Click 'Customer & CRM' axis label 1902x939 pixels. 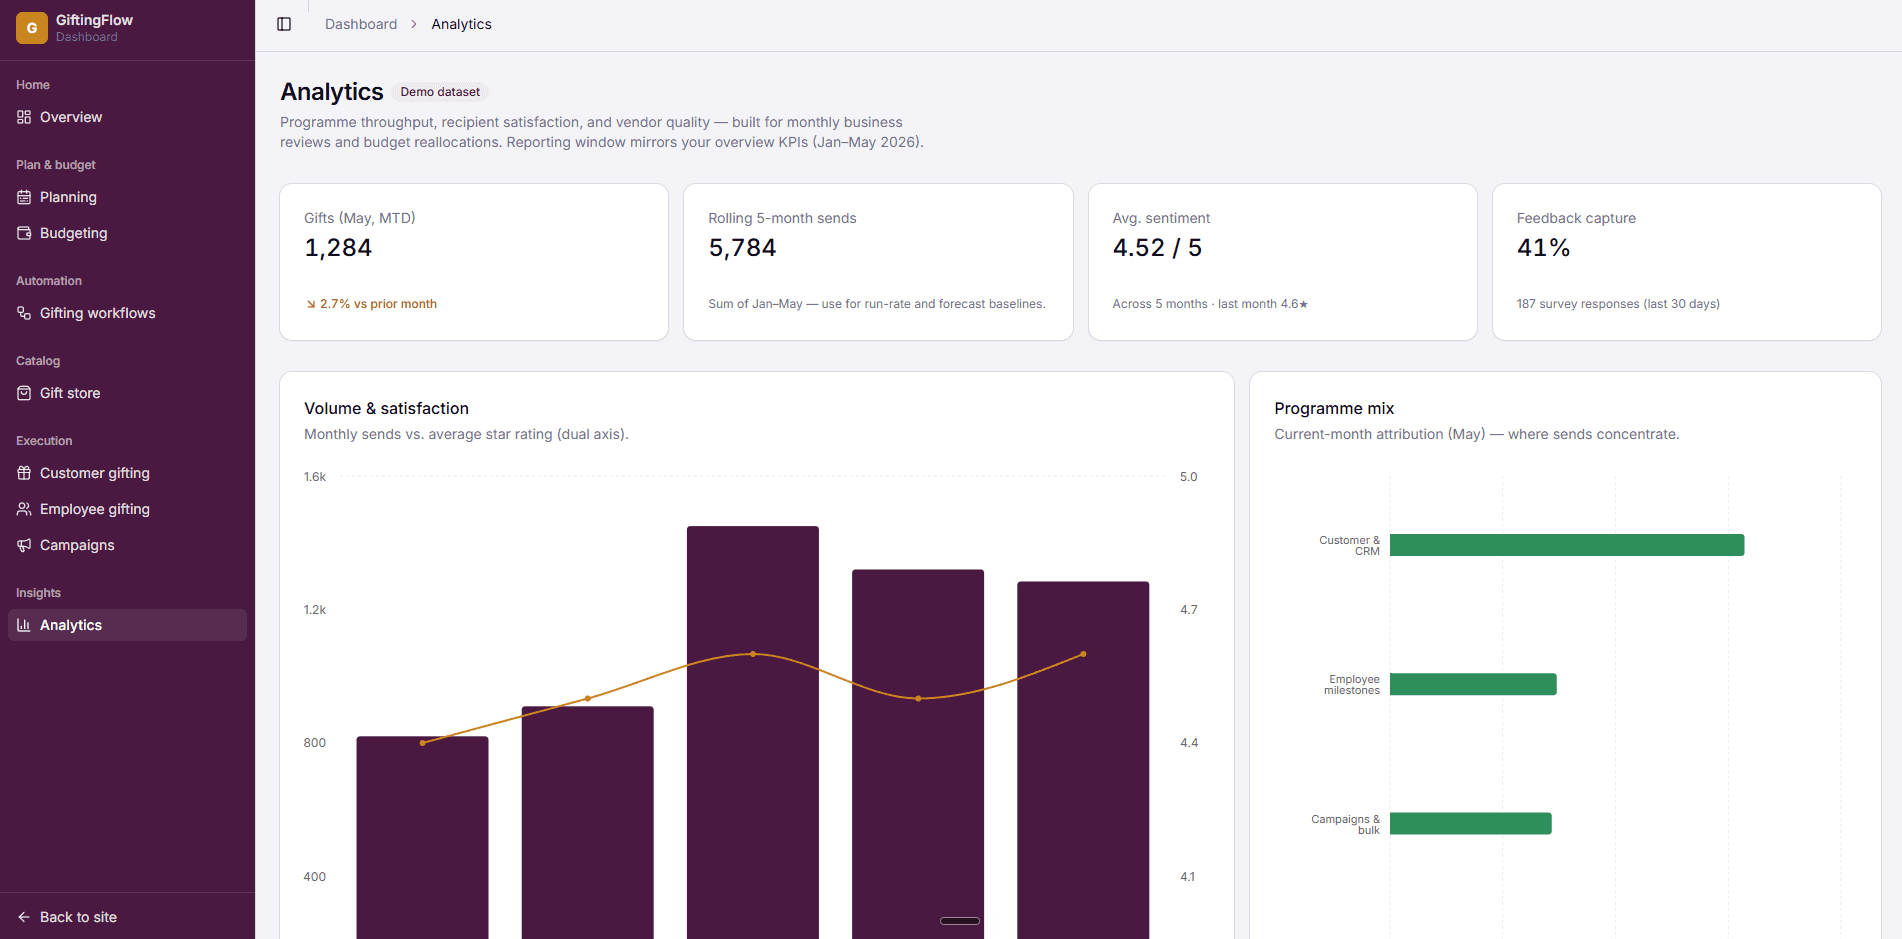(x=1349, y=546)
